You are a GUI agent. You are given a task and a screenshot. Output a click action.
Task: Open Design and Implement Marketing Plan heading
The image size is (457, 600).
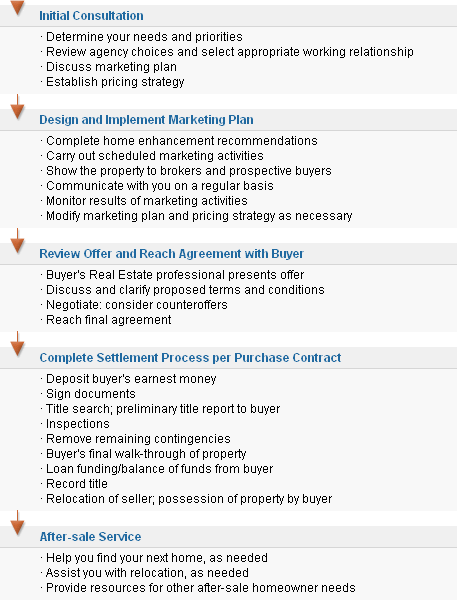click(x=146, y=120)
